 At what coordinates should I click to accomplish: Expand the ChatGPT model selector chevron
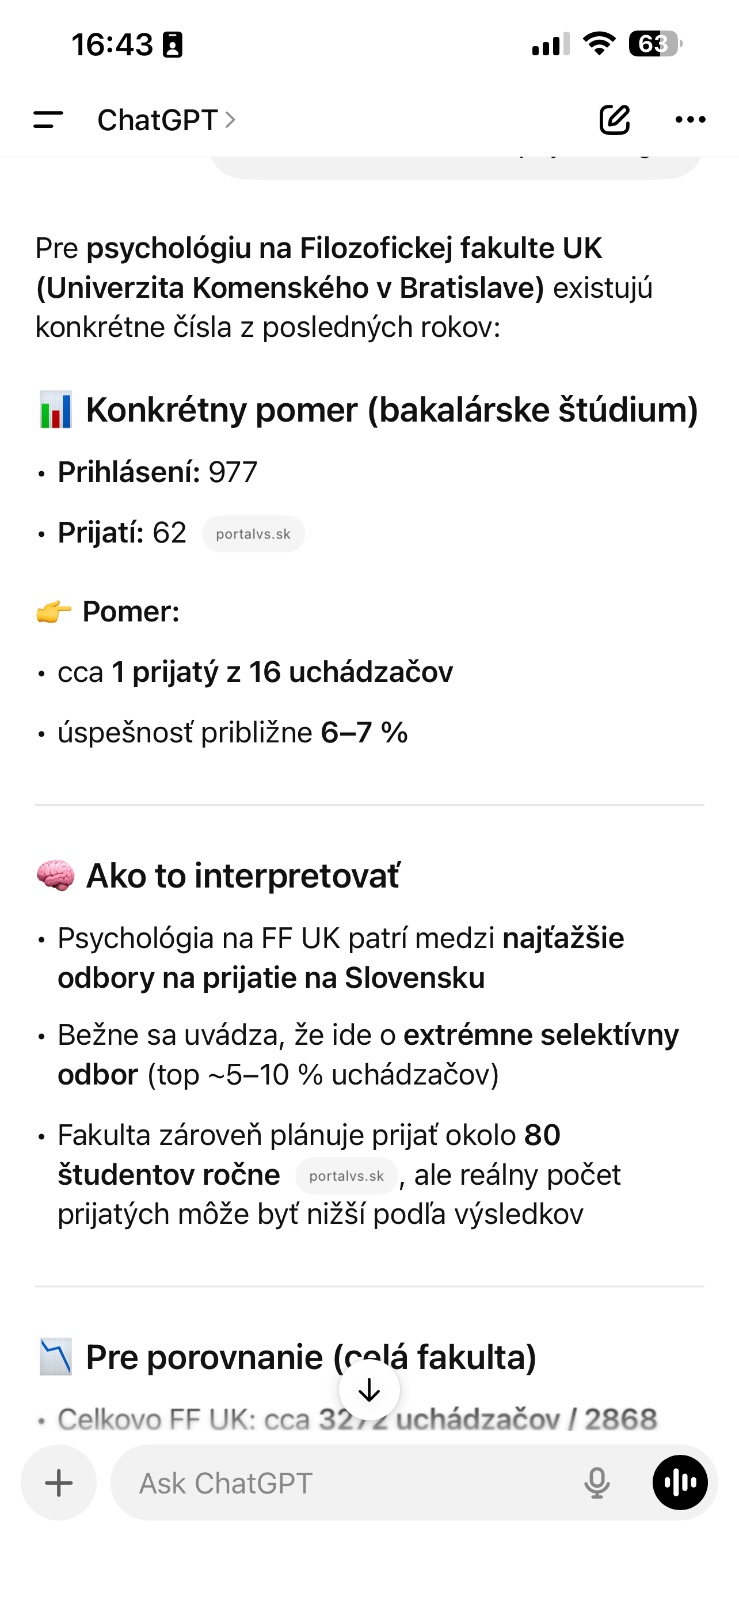click(231, 120)
